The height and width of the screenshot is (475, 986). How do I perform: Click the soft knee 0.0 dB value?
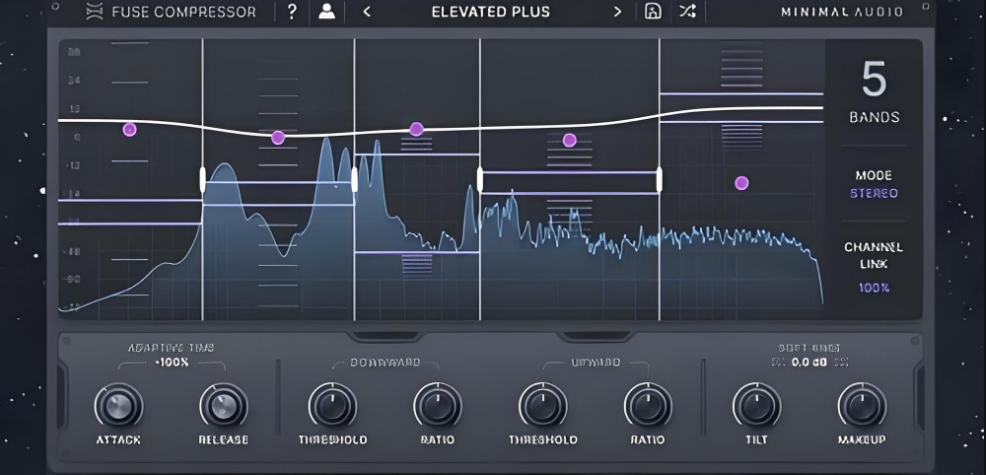(x=809, y=362)
